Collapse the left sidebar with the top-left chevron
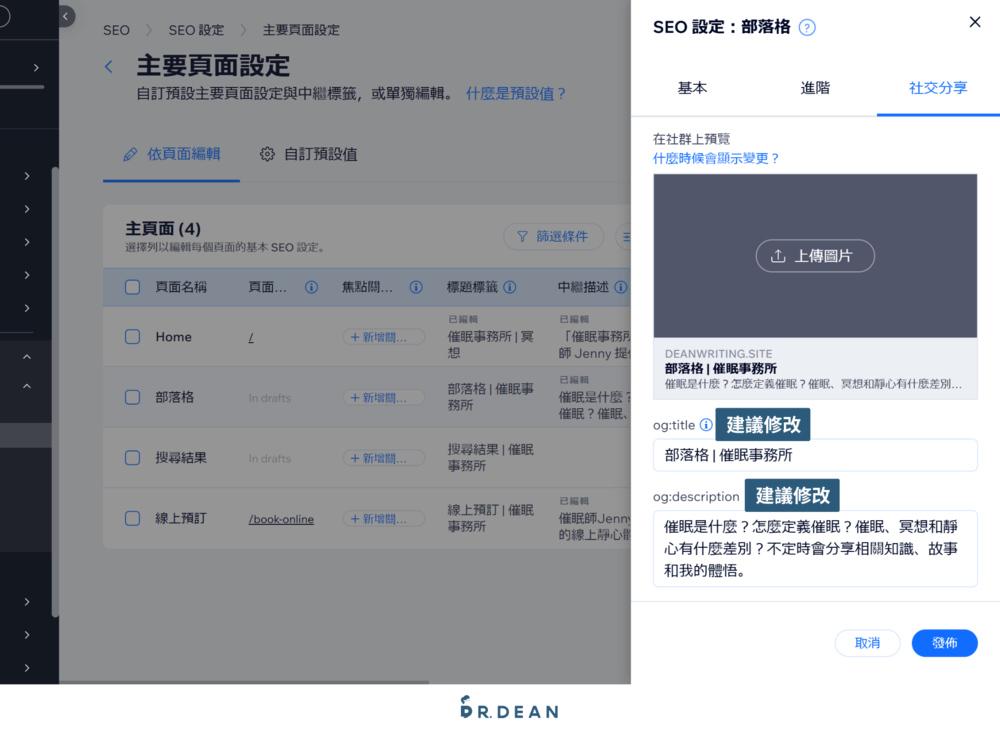1000x729 pixels. pyautogui.click(x=64, y=16)
